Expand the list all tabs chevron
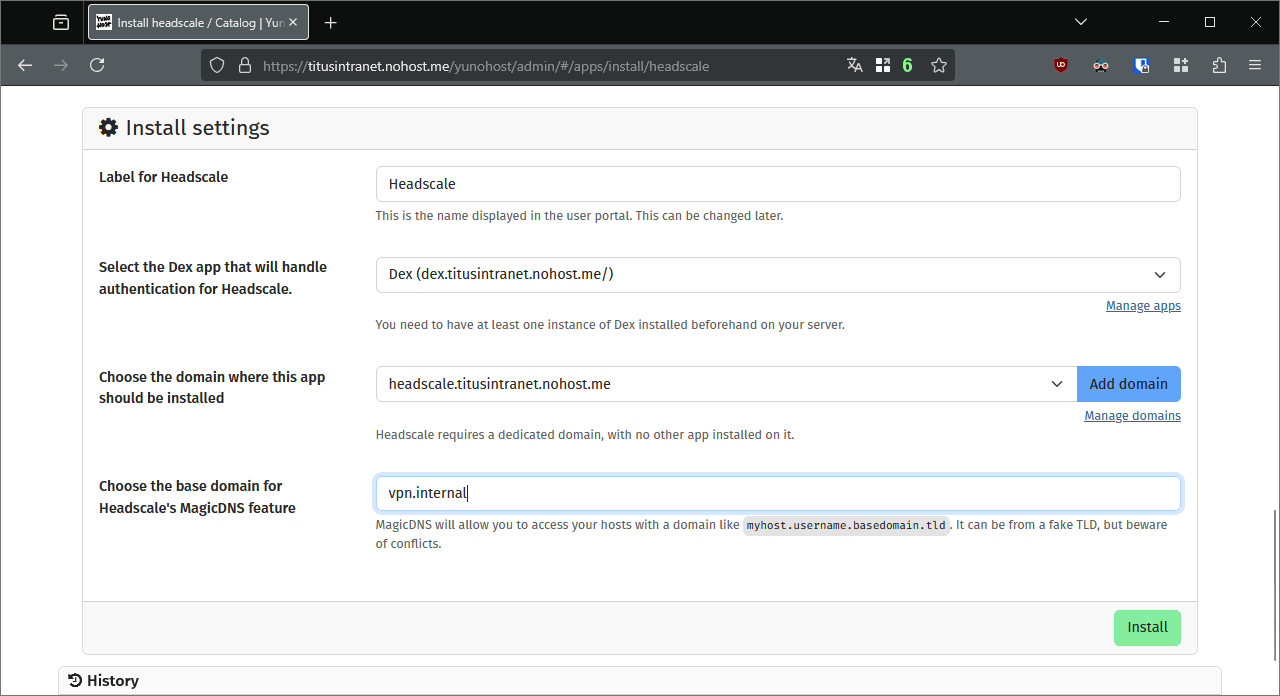 [1080, 22]
